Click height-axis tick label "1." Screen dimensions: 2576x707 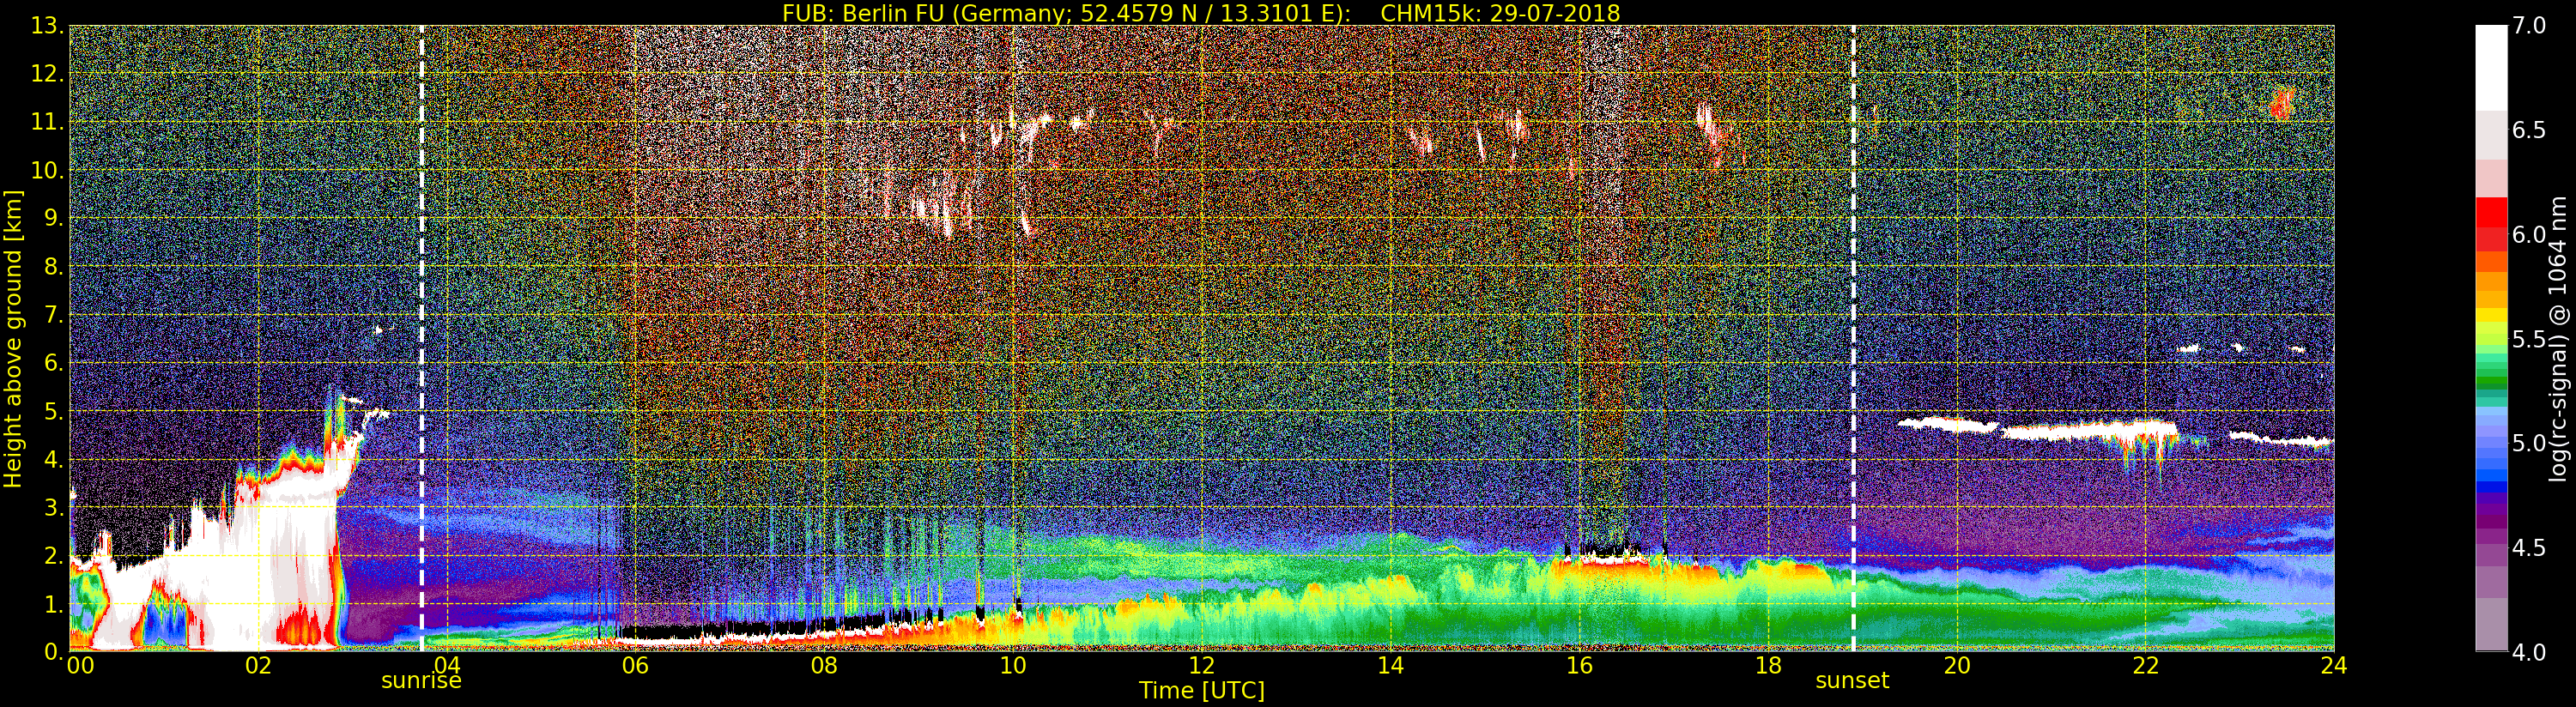click(x=53, y=603)
